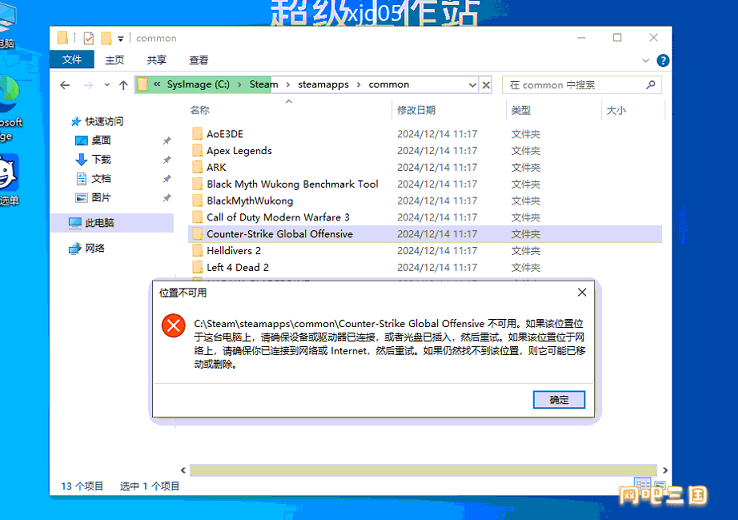
Task: Click the search magnifier icon
Action: [x=650, y=85]
